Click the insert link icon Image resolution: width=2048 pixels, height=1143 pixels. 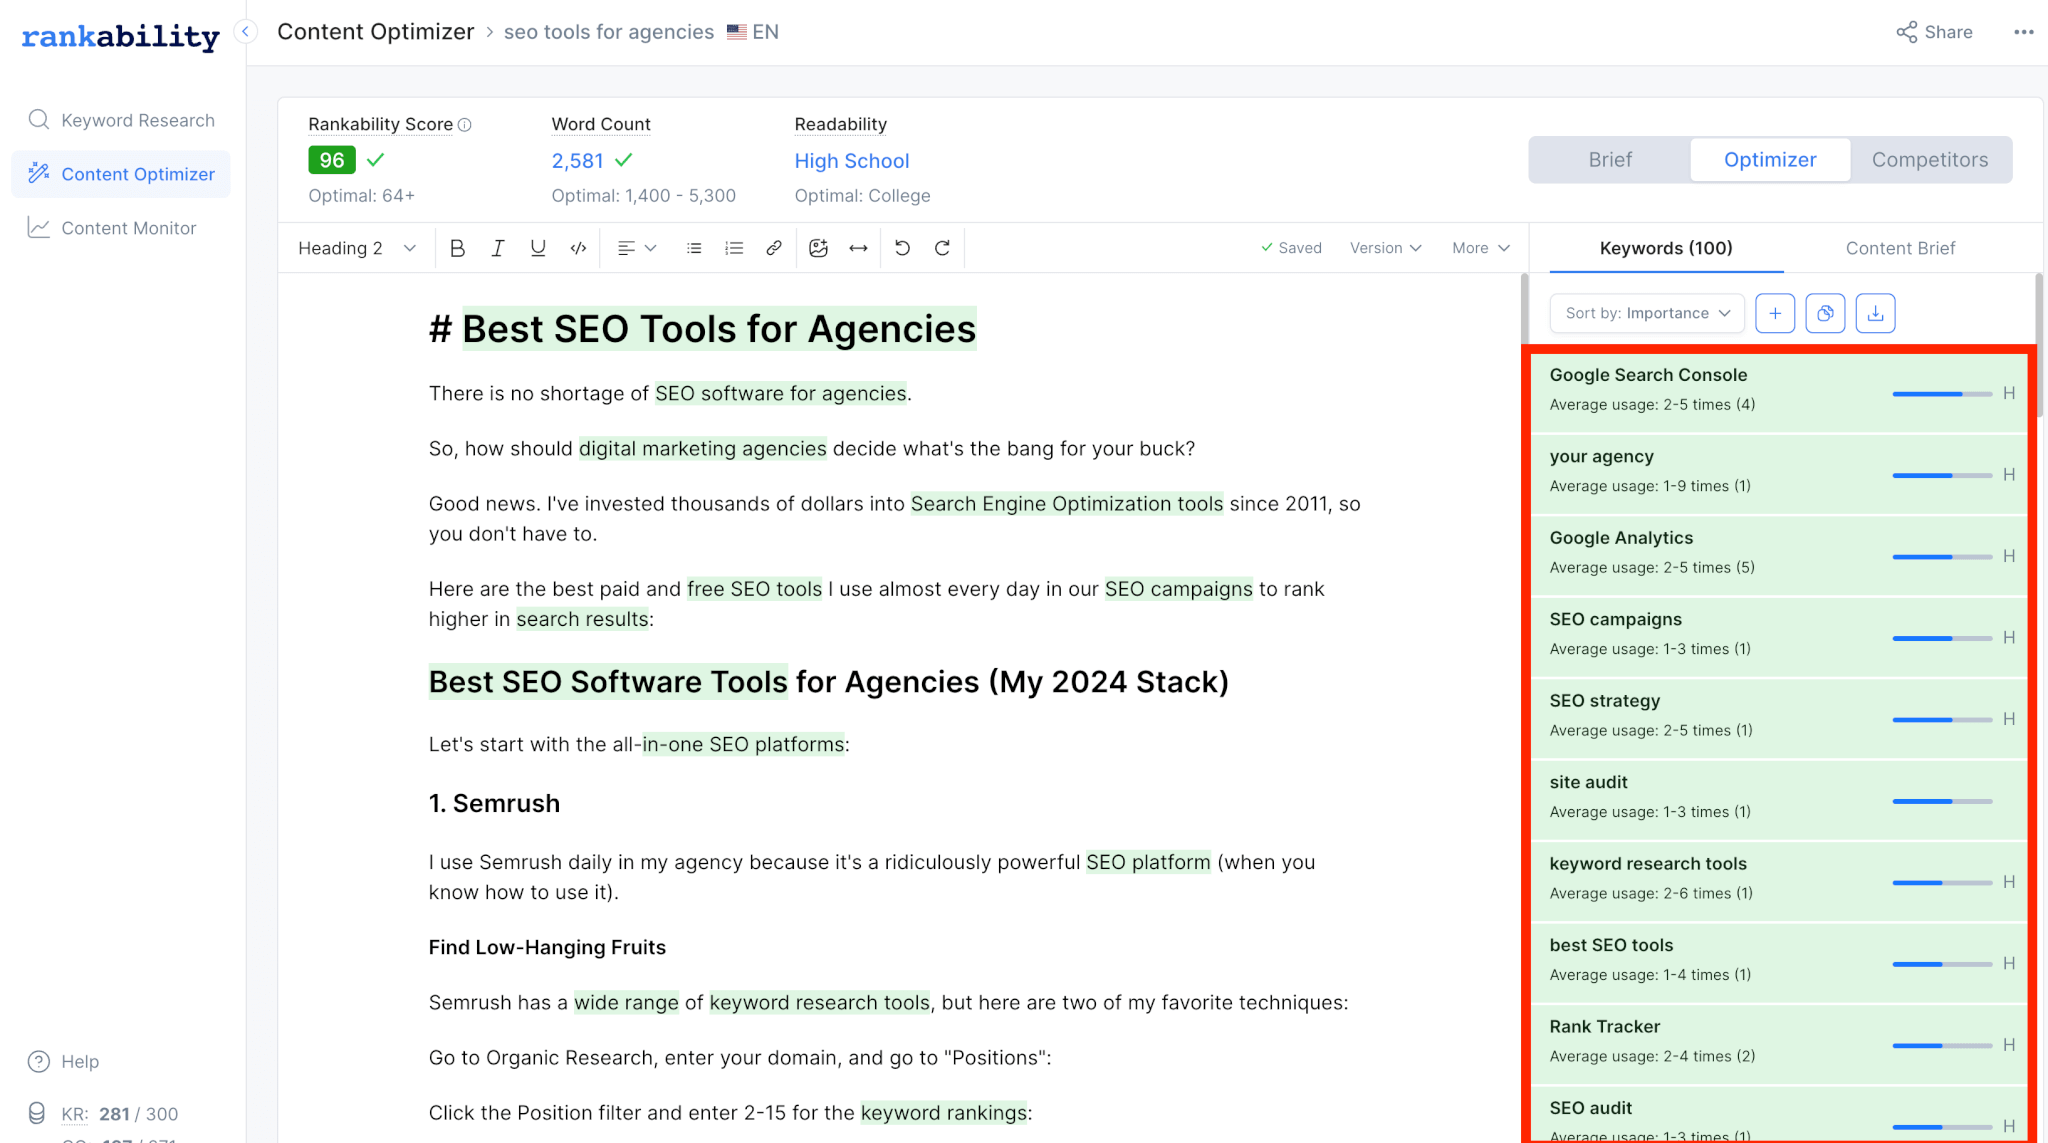click(x=774, y=248)
